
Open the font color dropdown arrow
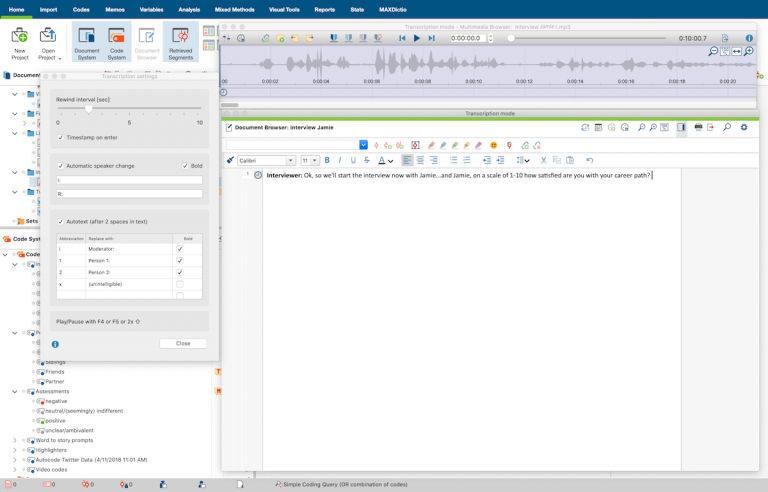click(391, 161)
